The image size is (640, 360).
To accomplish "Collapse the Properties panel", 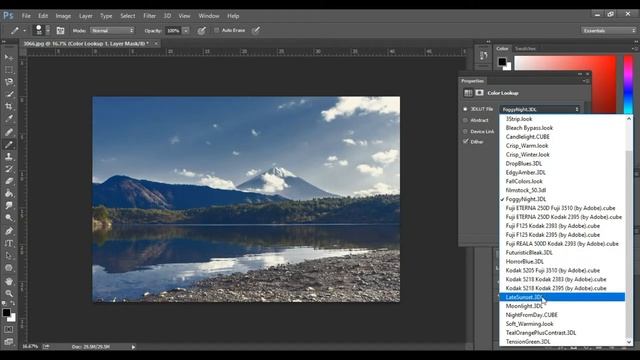I will click(580, 74).
